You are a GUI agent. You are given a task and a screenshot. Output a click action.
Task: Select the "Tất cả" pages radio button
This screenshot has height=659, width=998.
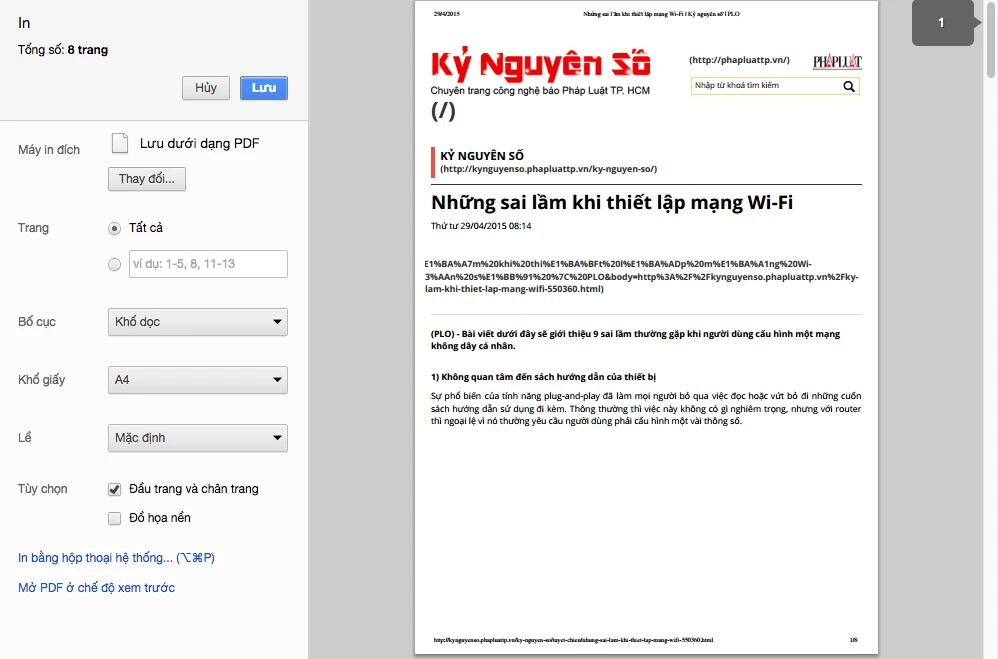[x=114, y=228]
